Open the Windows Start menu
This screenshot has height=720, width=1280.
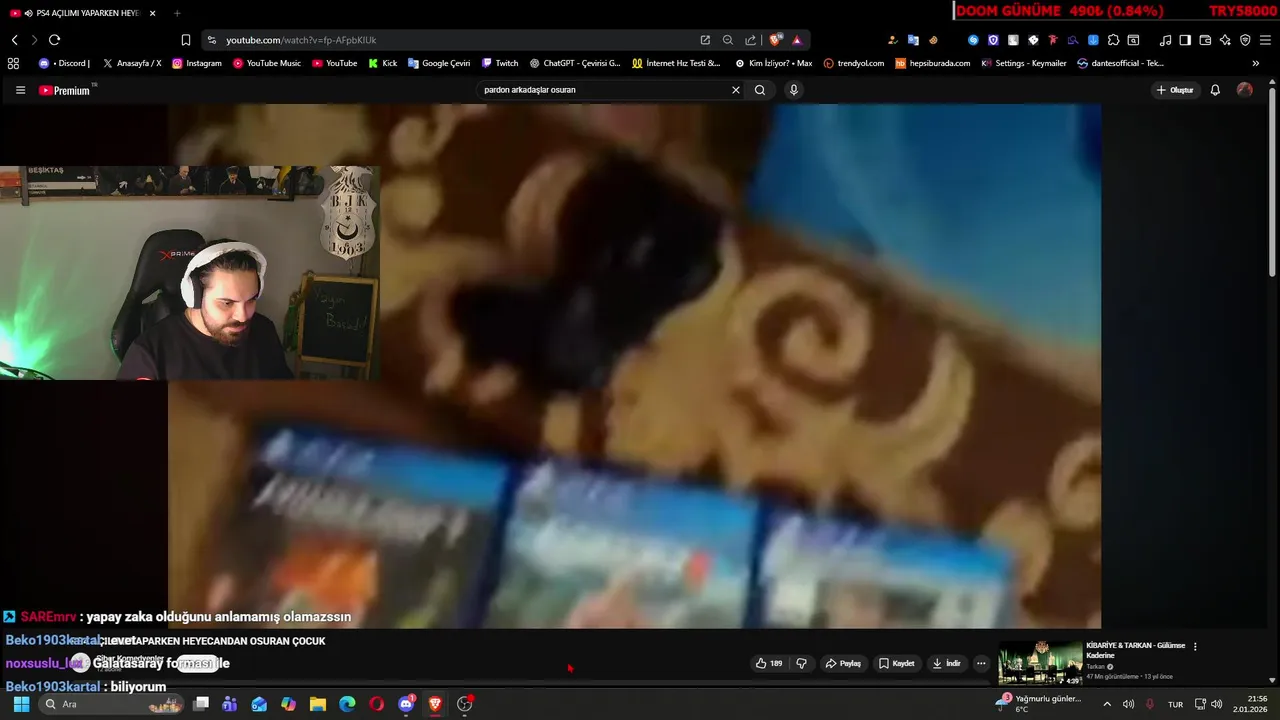tap(20, 704)
